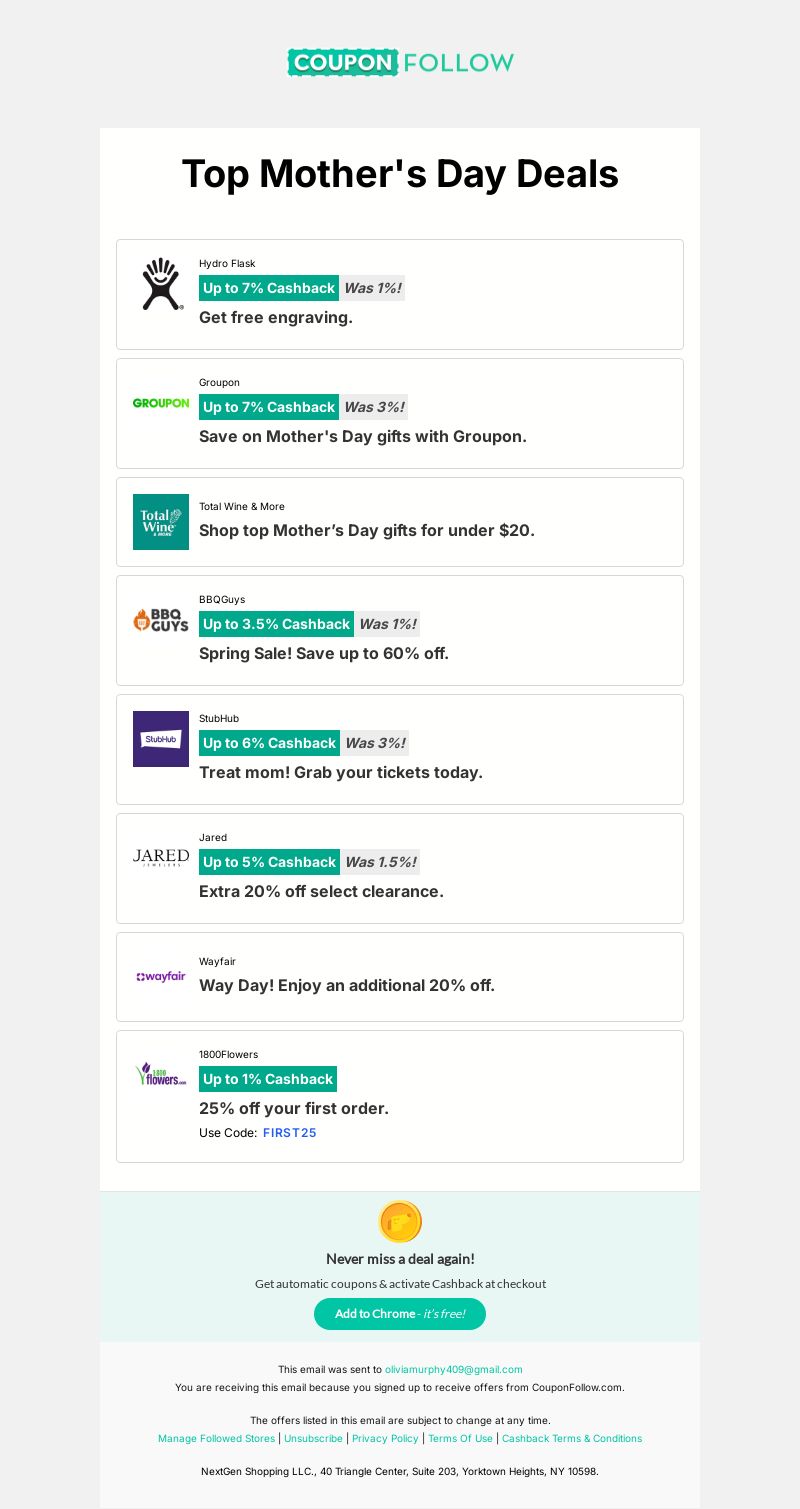The image size is (800, 1509).
Task: Open the Hydro Flask logo icon
Action: (x=161, y=284)
